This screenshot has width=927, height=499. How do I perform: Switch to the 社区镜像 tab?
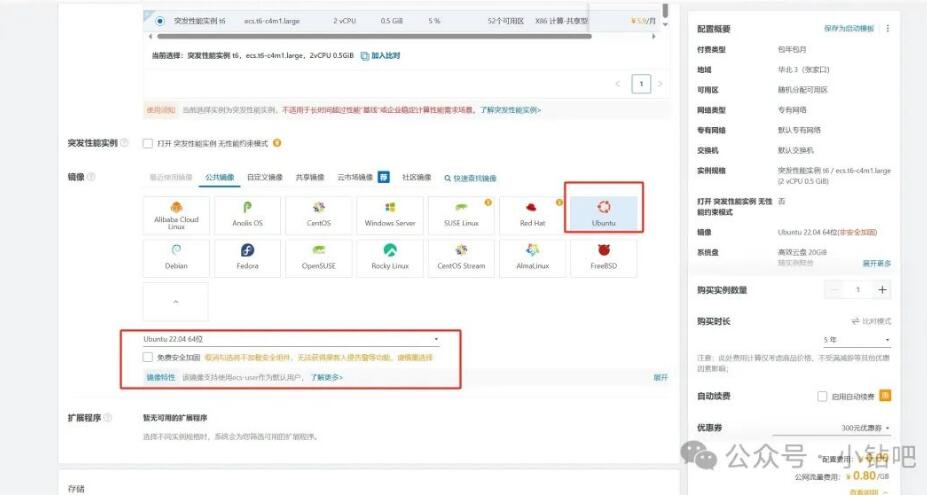point(416,177)
